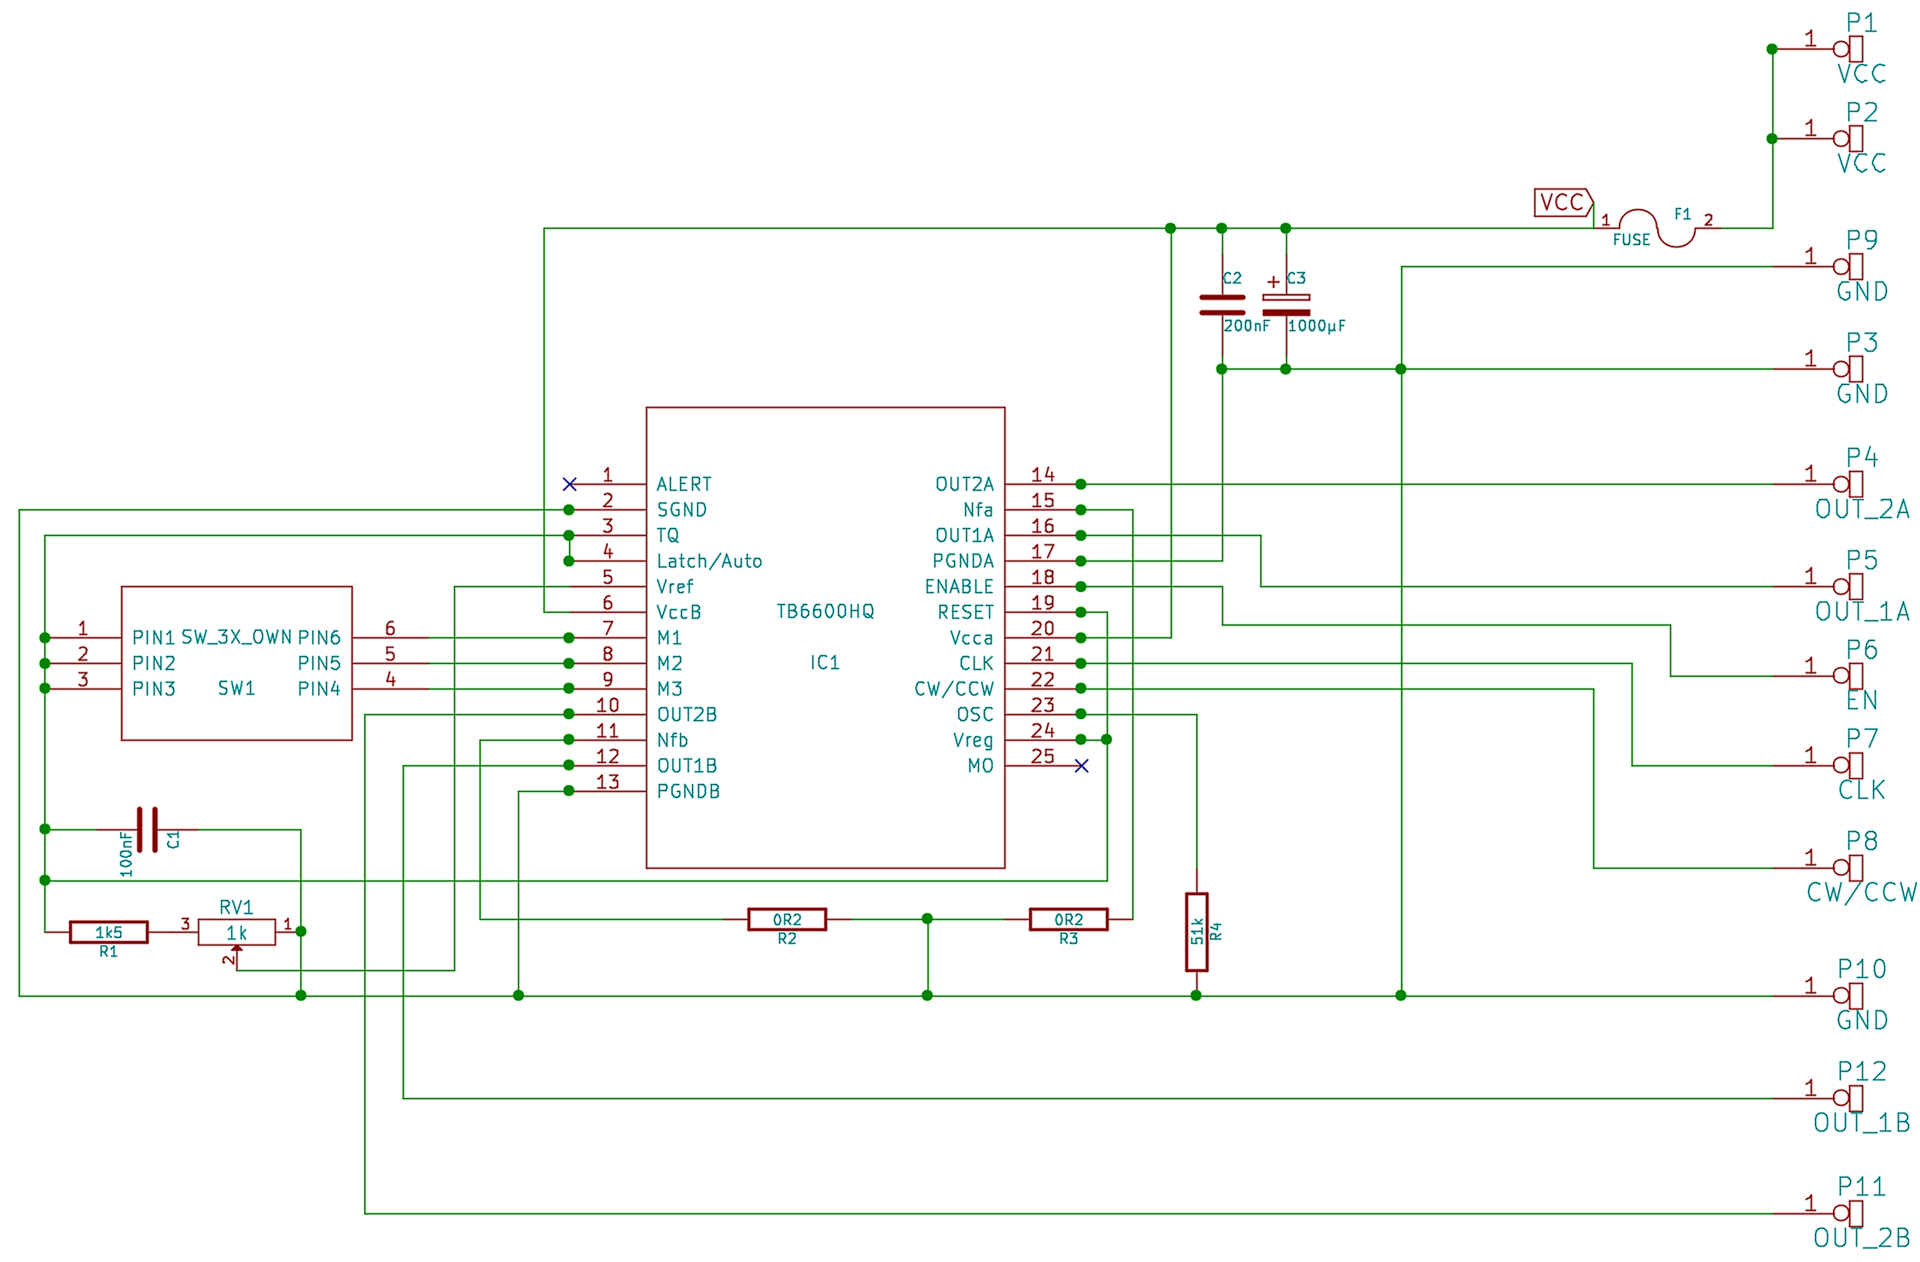Click the P10 GND connector
This screenshot has height=1262, width=1920.
click(1849, 995)
